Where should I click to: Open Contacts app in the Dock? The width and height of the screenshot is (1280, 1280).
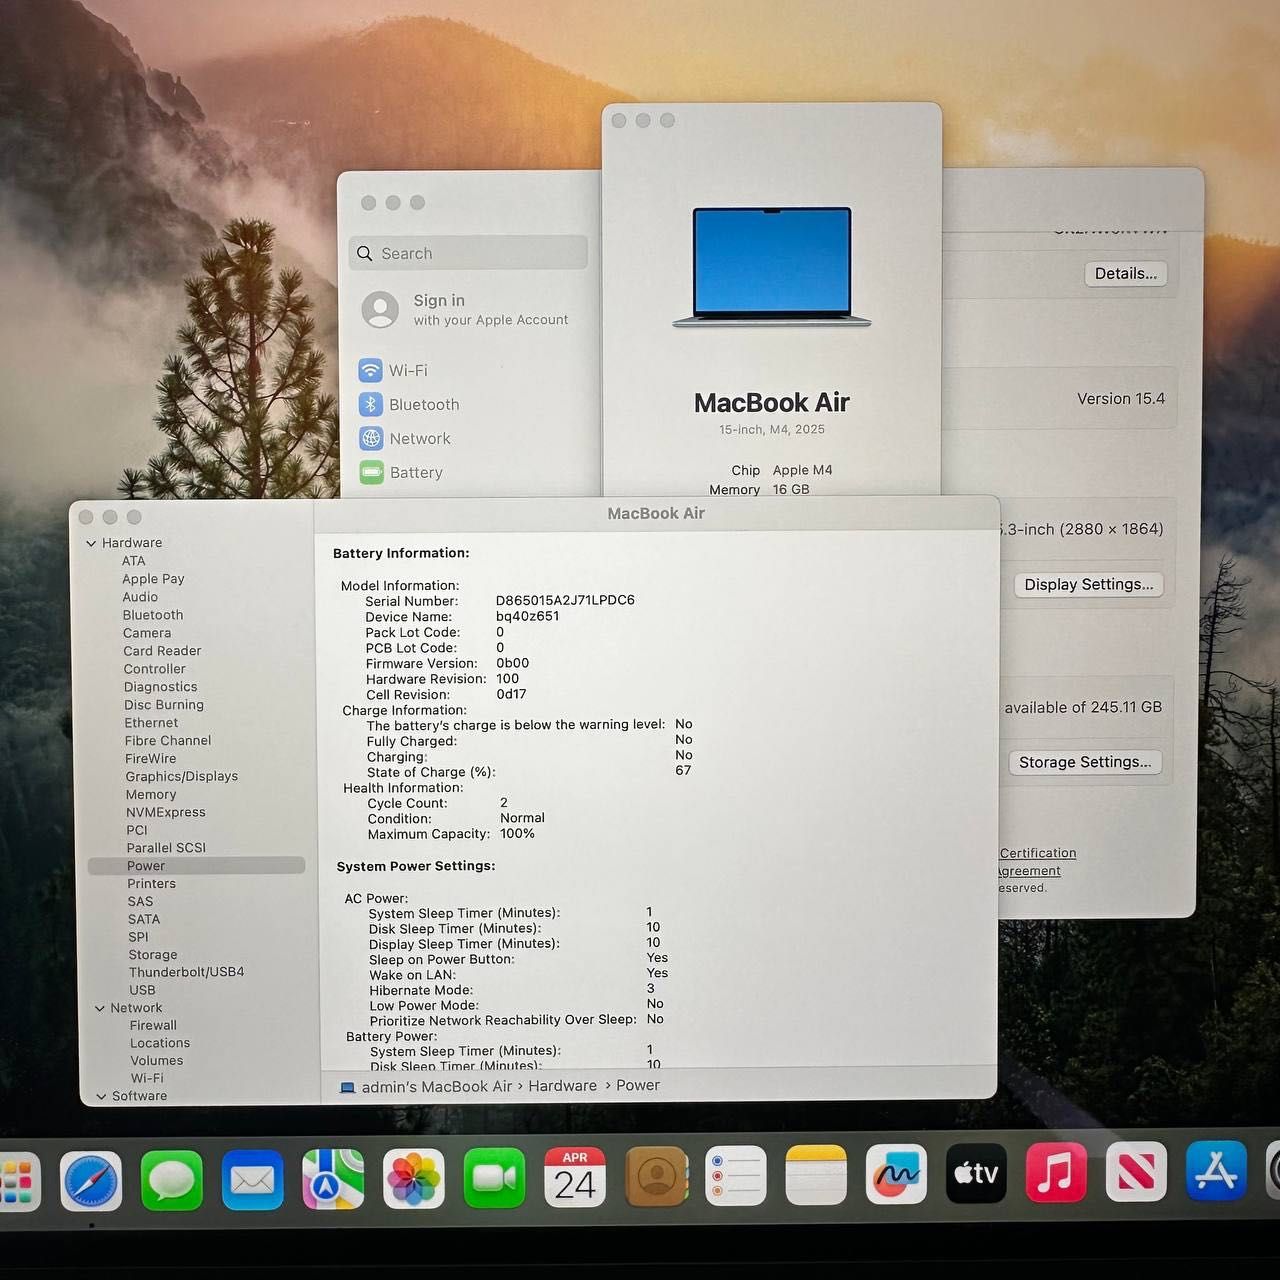pos(656,1177)
